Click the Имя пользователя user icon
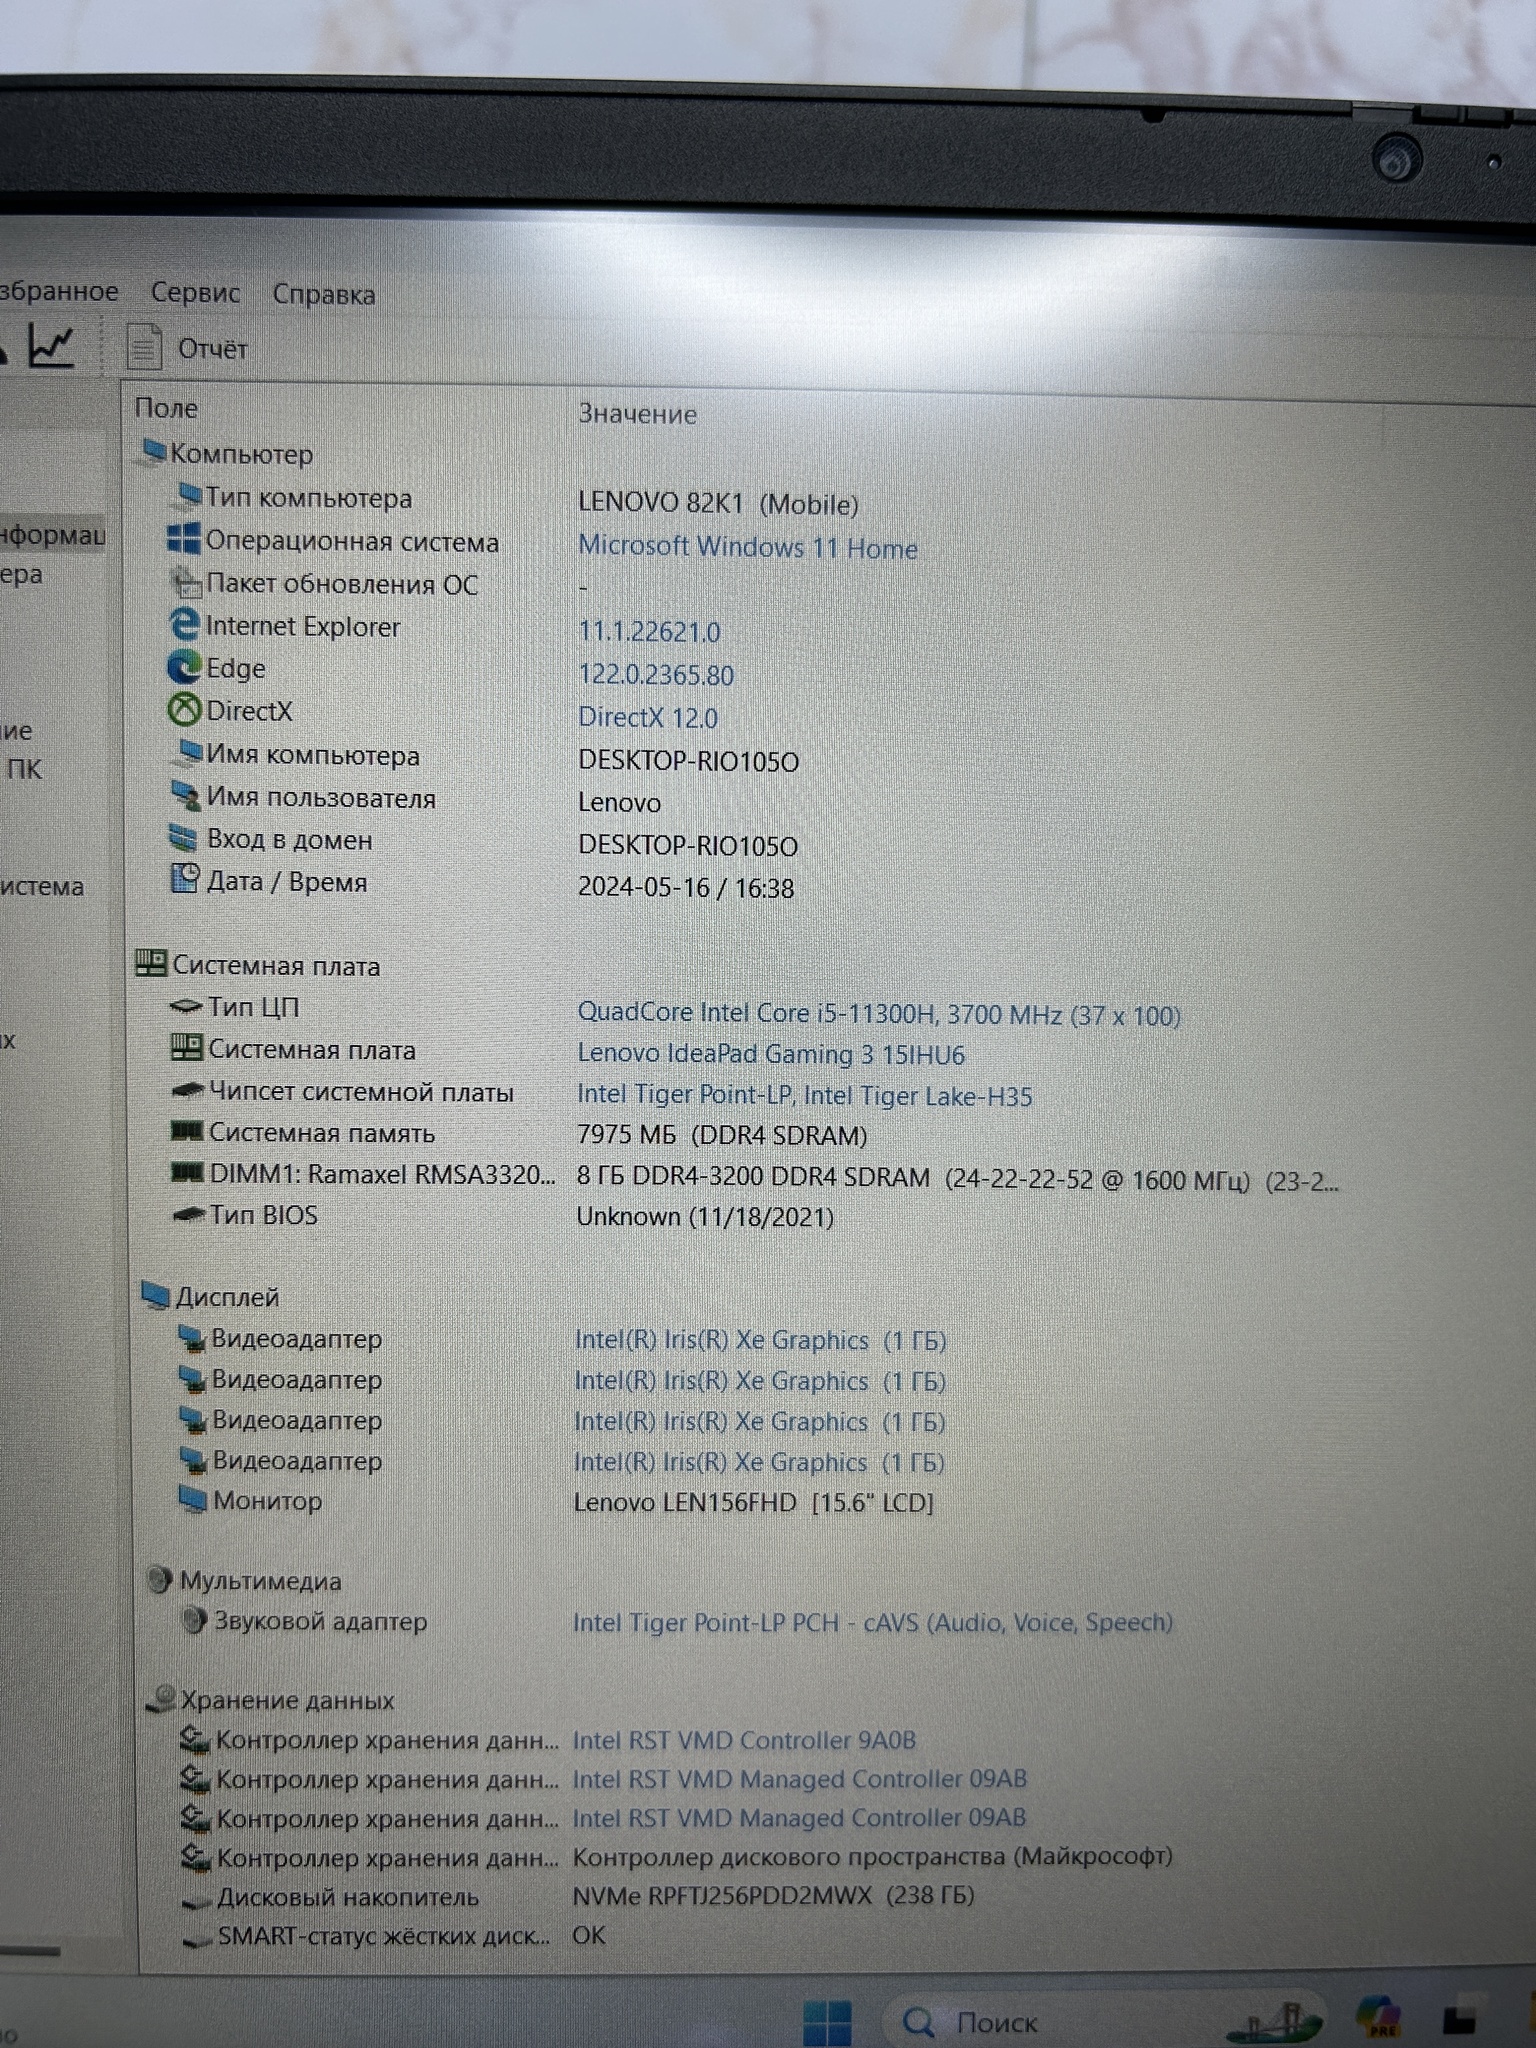1536x2048 pixels. [186, 796]
